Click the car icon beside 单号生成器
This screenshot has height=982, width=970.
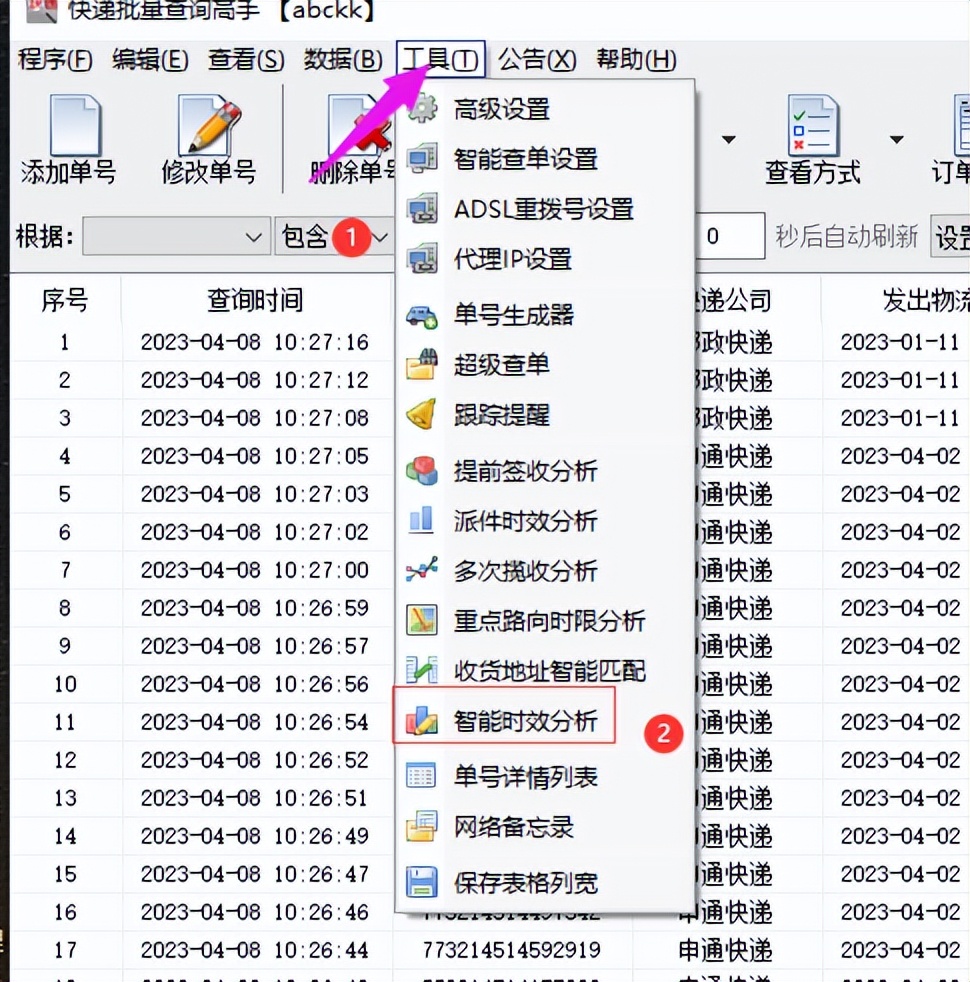pos(421,313)
